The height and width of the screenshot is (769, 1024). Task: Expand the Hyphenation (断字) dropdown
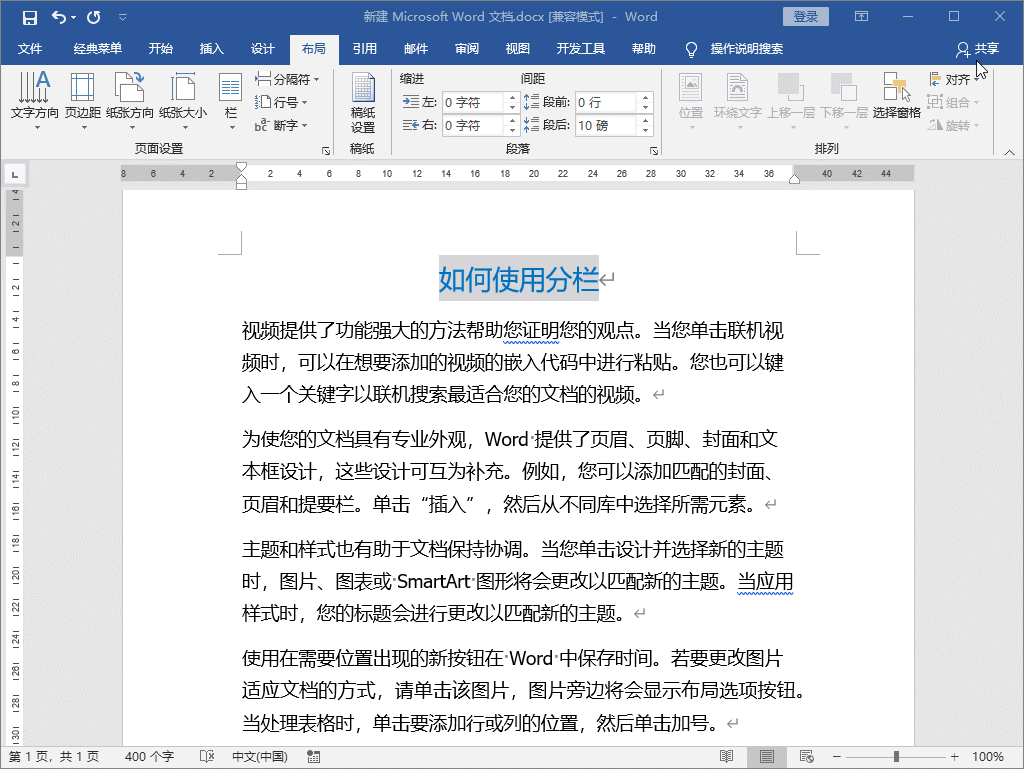[x=284, y=125]
